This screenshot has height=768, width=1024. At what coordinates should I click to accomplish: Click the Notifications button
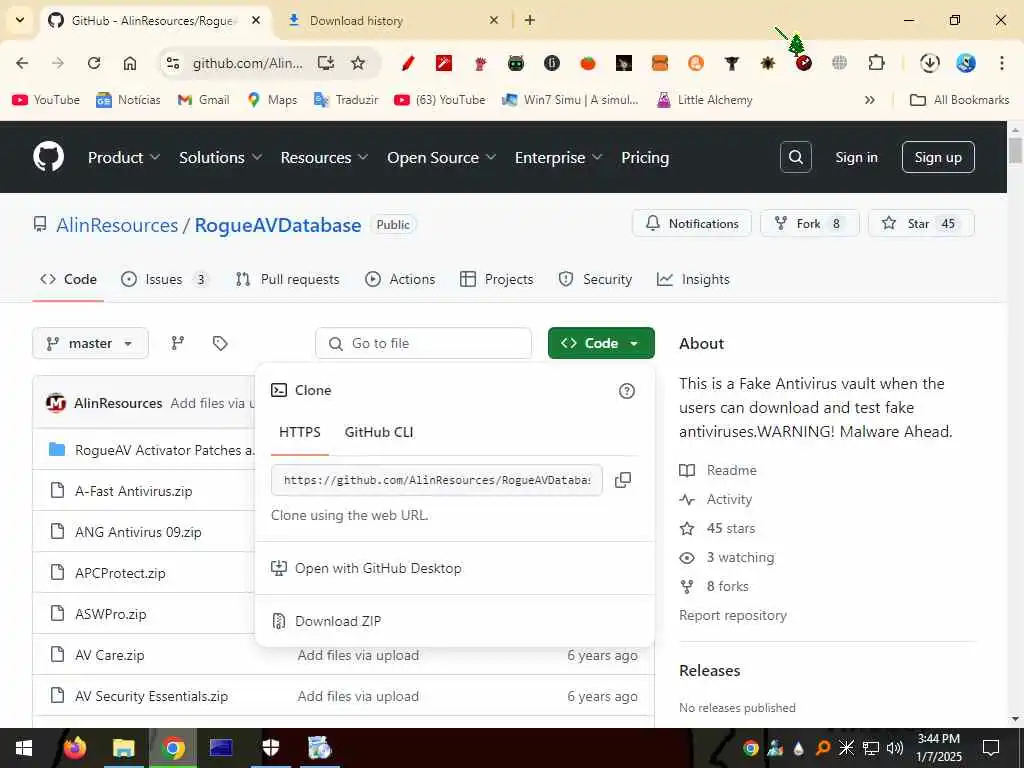[692, 223]
